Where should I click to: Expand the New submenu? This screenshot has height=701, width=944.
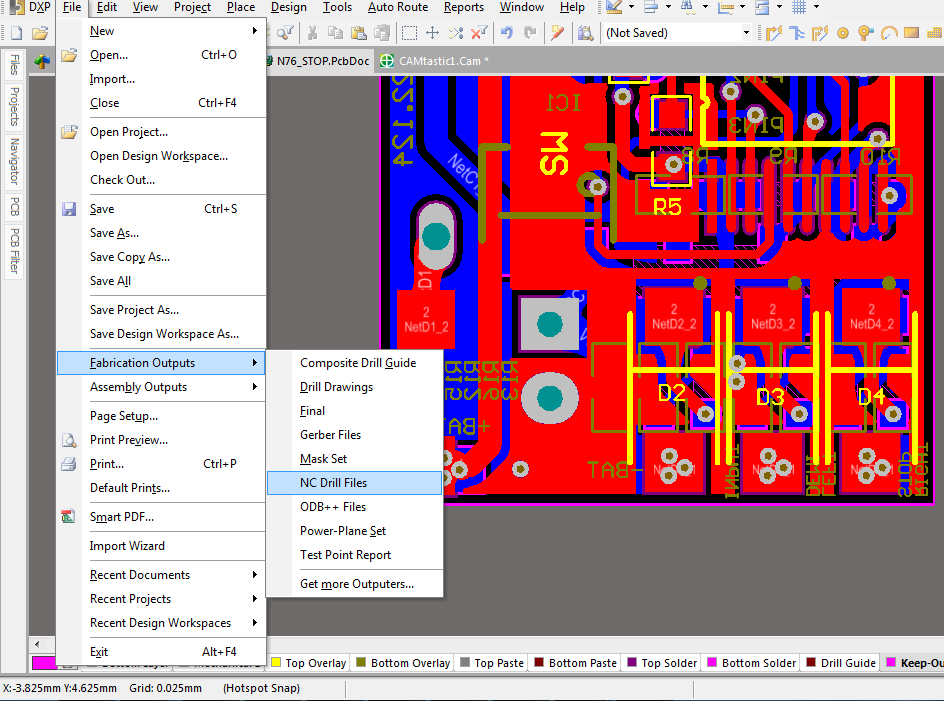tap(161, 31)
